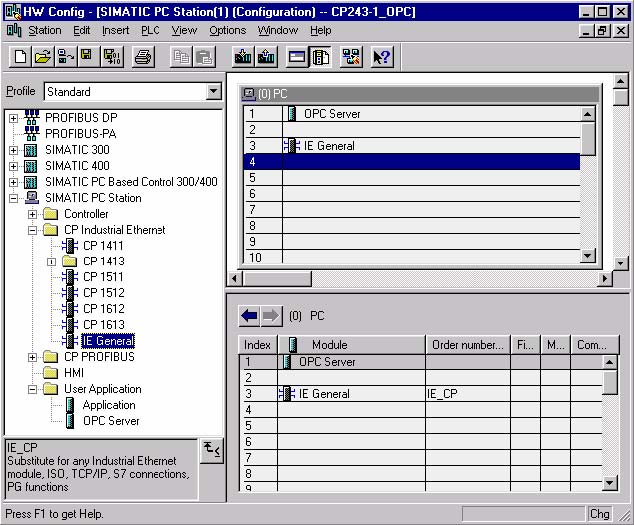
Task: Select Application under User Application
Action: (109, 405)
